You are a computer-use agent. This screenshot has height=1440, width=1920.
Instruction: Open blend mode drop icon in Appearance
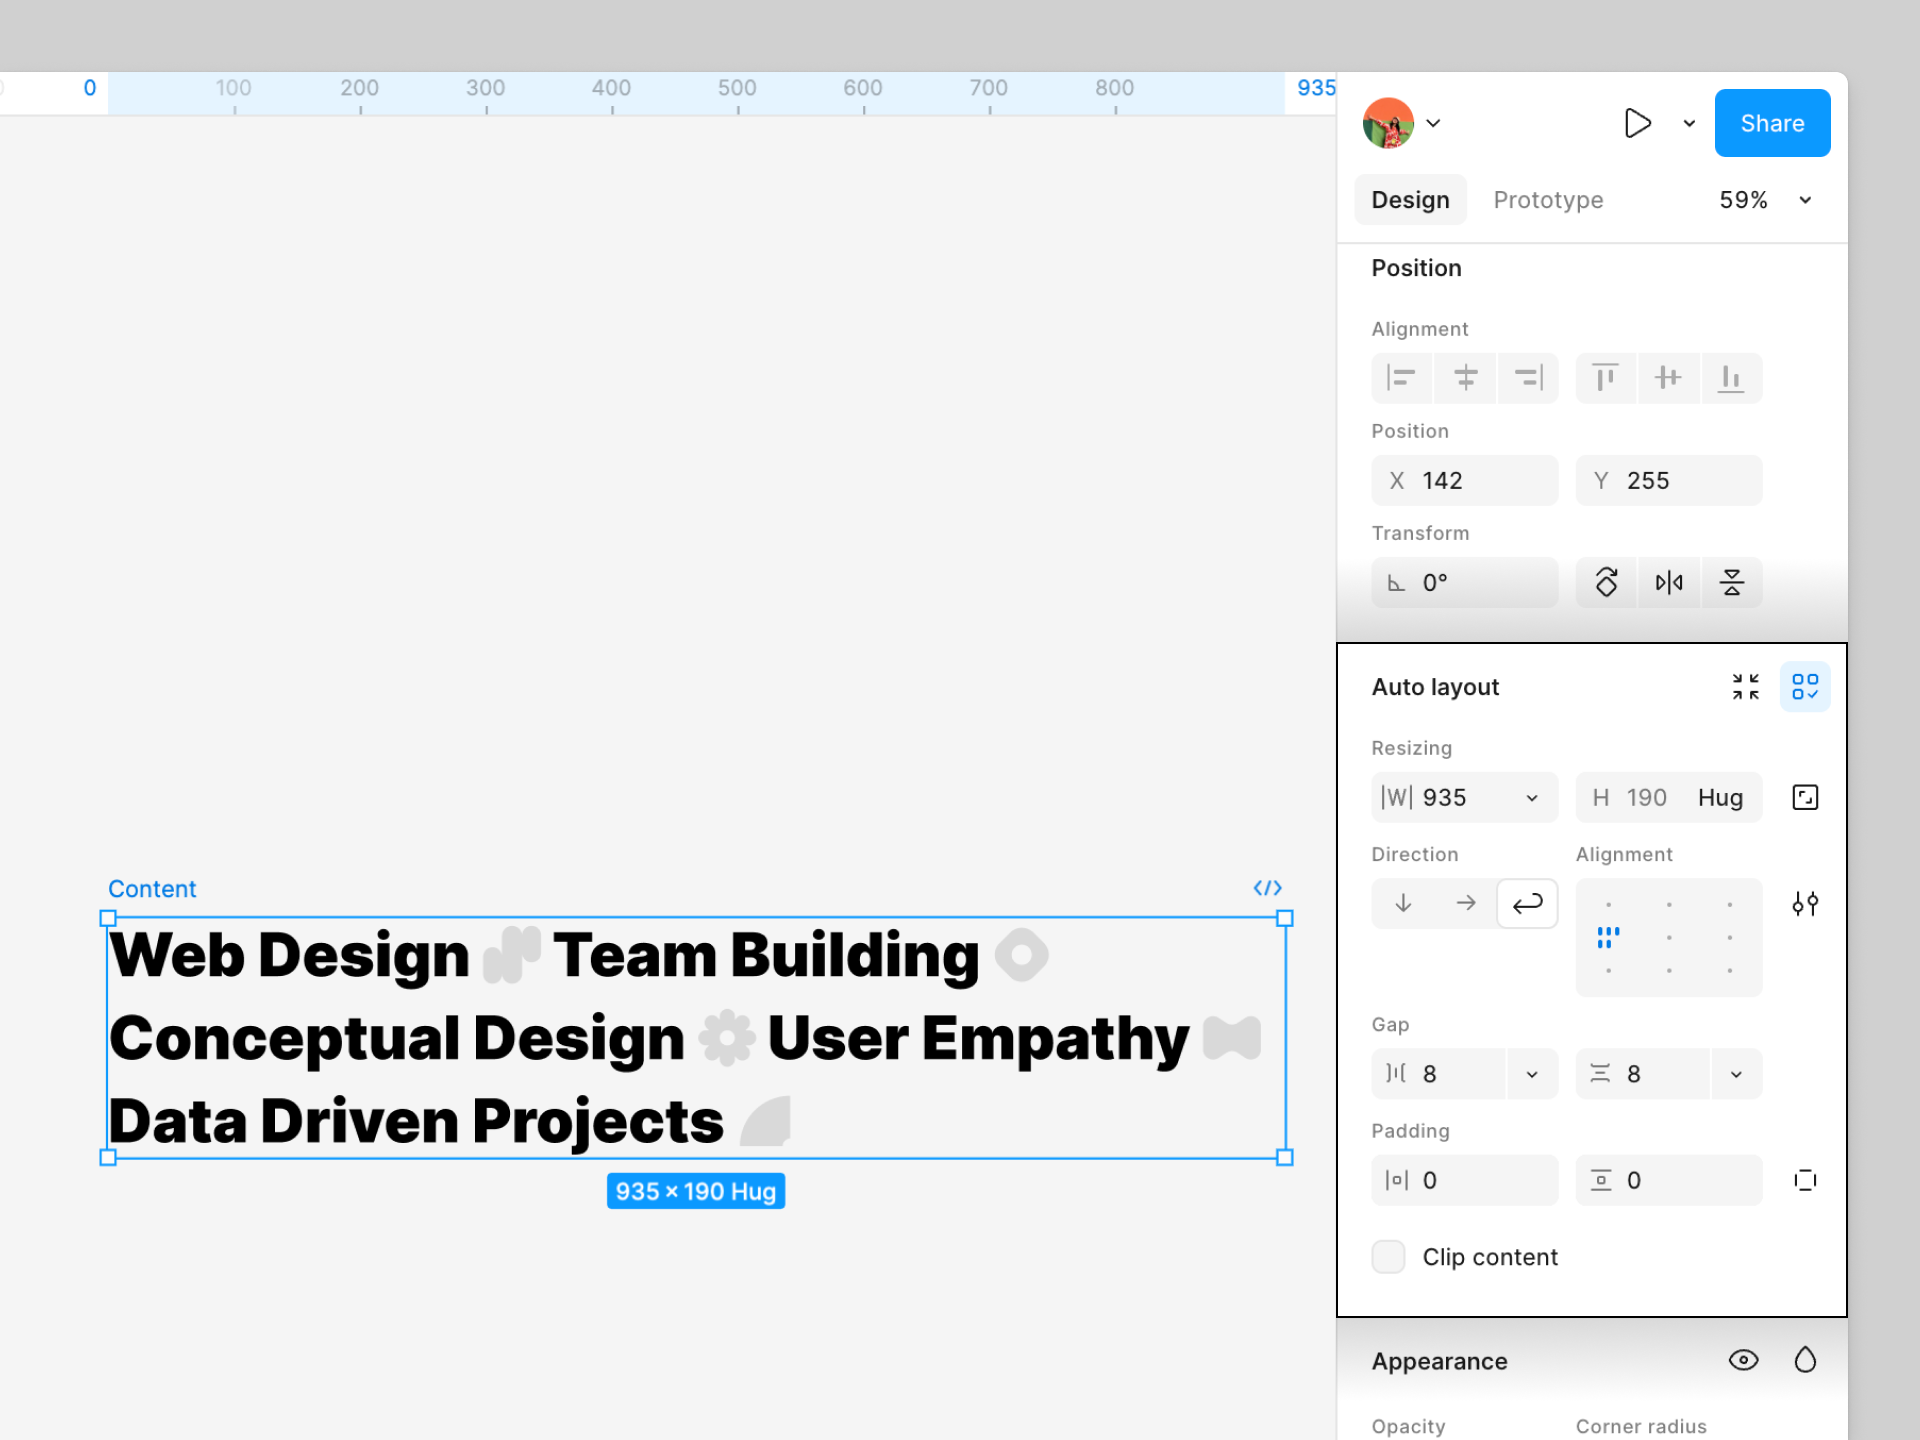(x=1805, y=1360)
